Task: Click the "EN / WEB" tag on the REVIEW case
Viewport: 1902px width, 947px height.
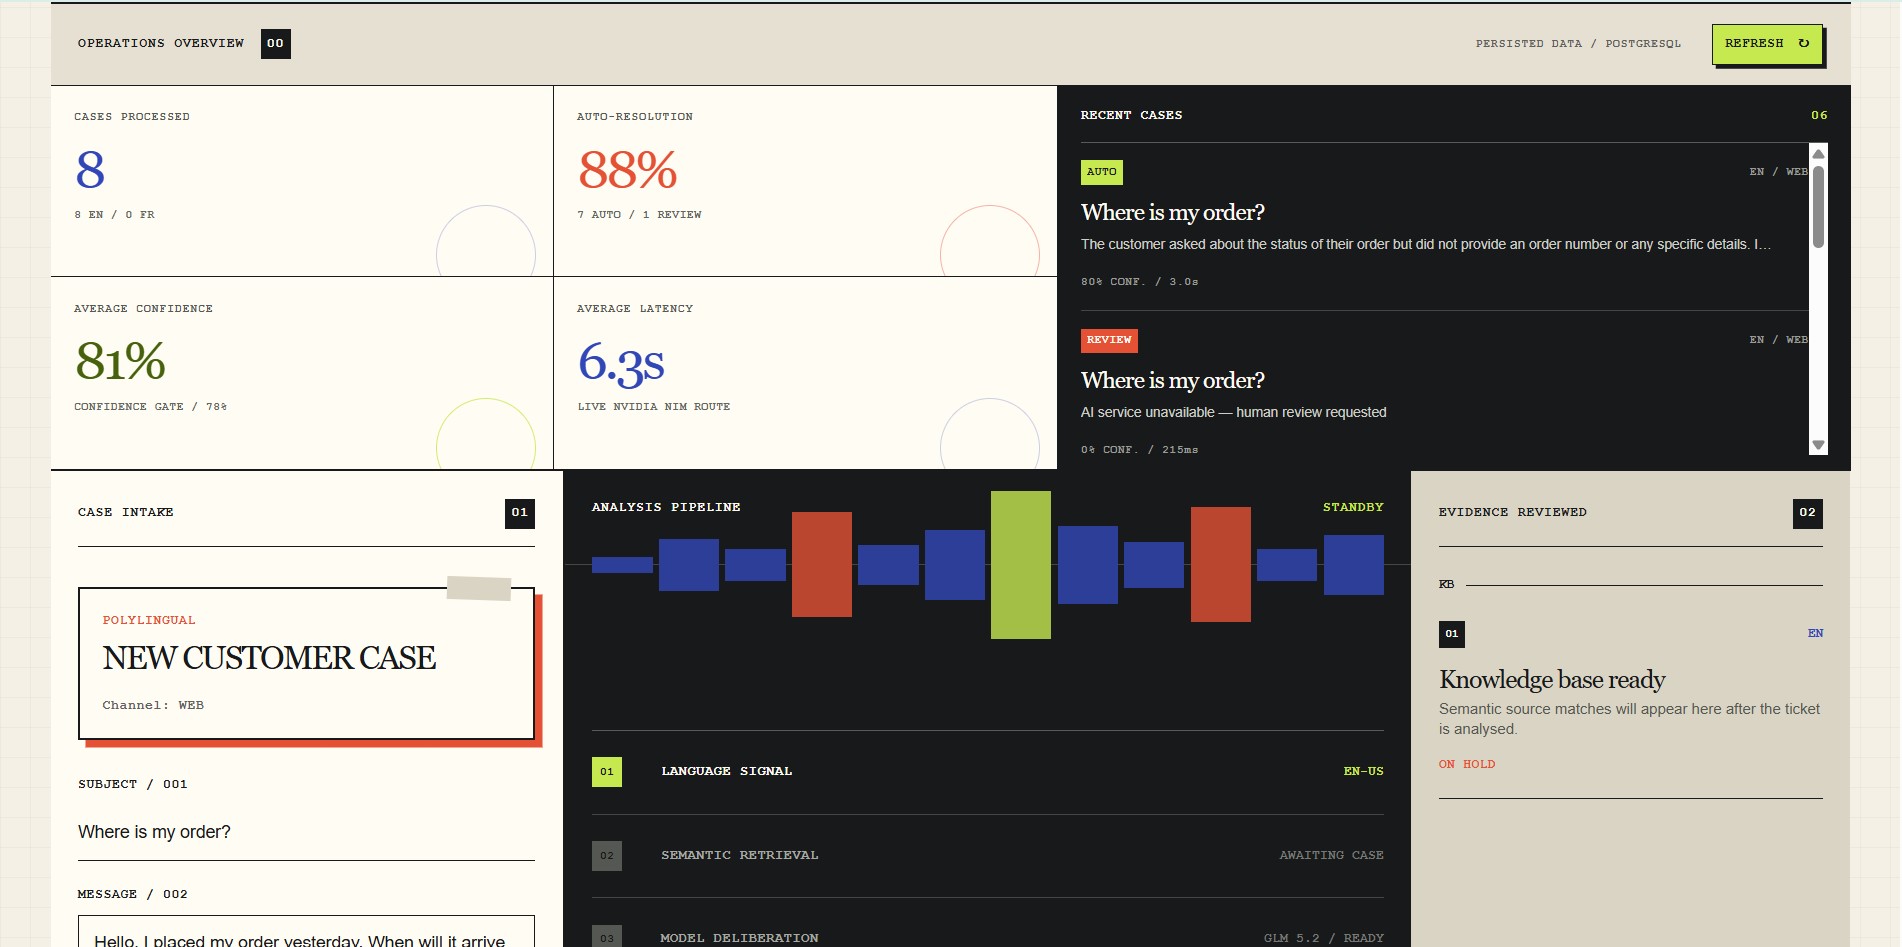Action: tap(1778, 340)
